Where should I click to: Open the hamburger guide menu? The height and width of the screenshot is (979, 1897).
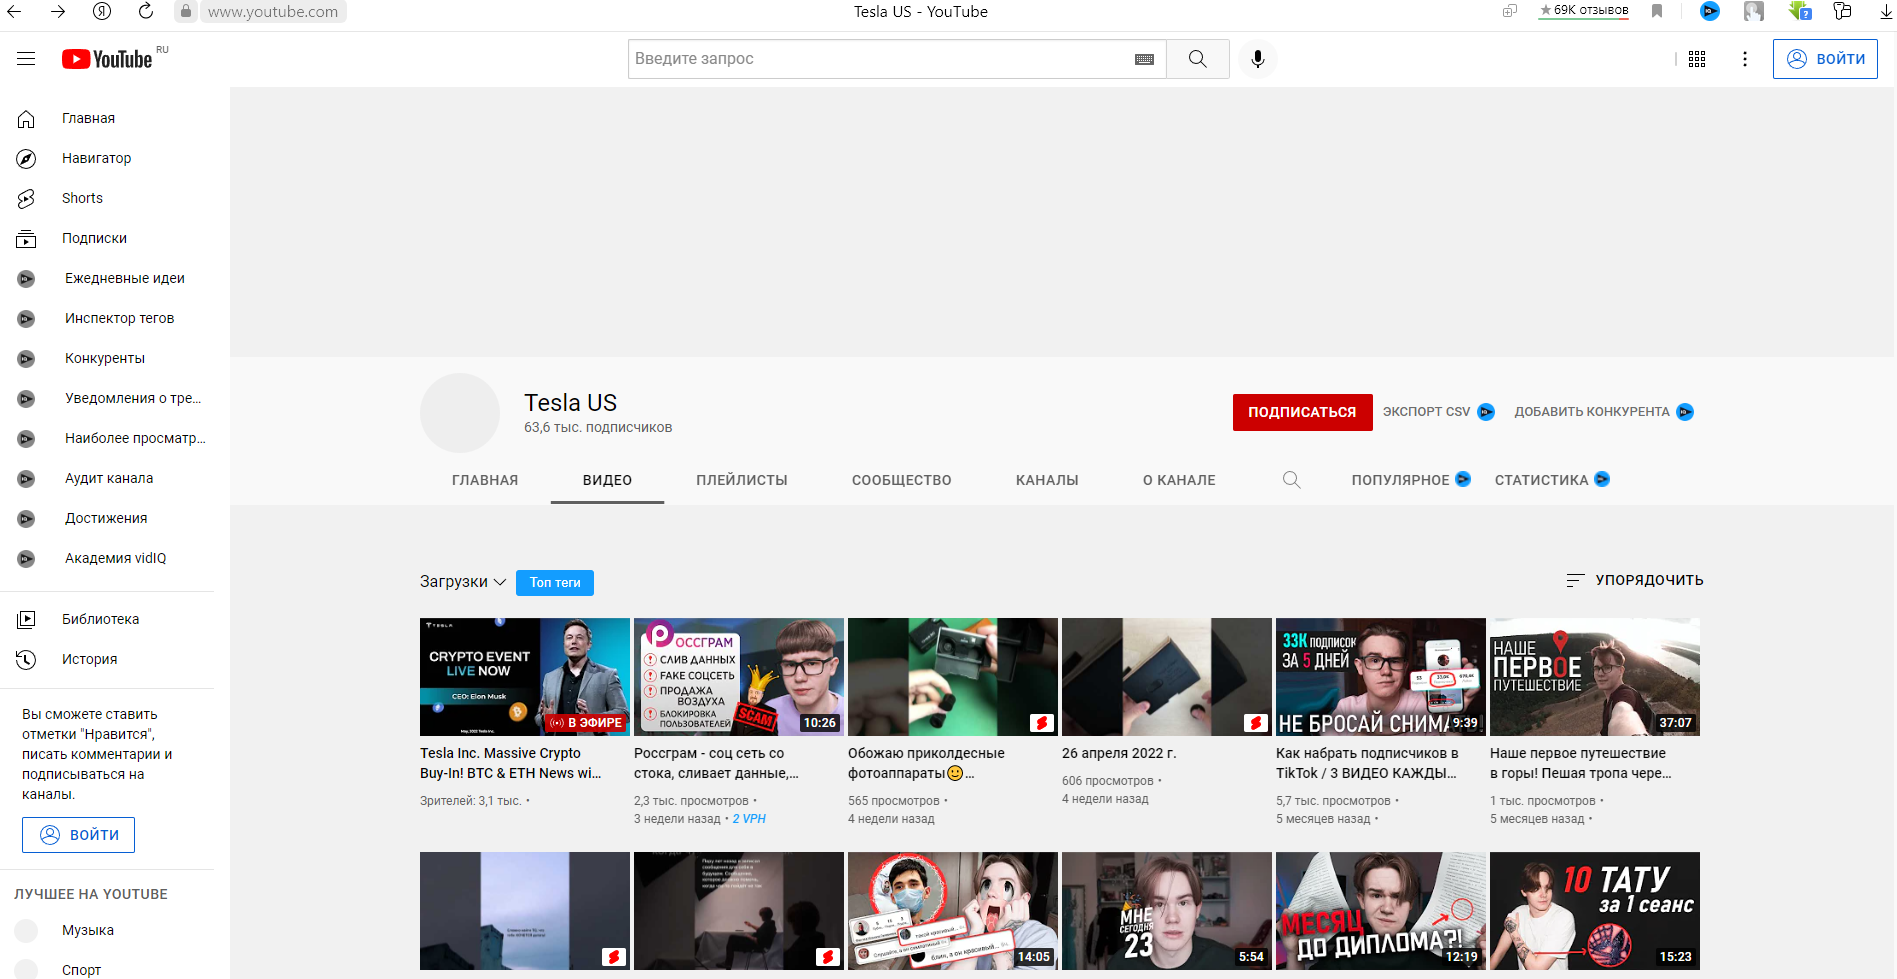pyautogui.click(x=26, y=59)
